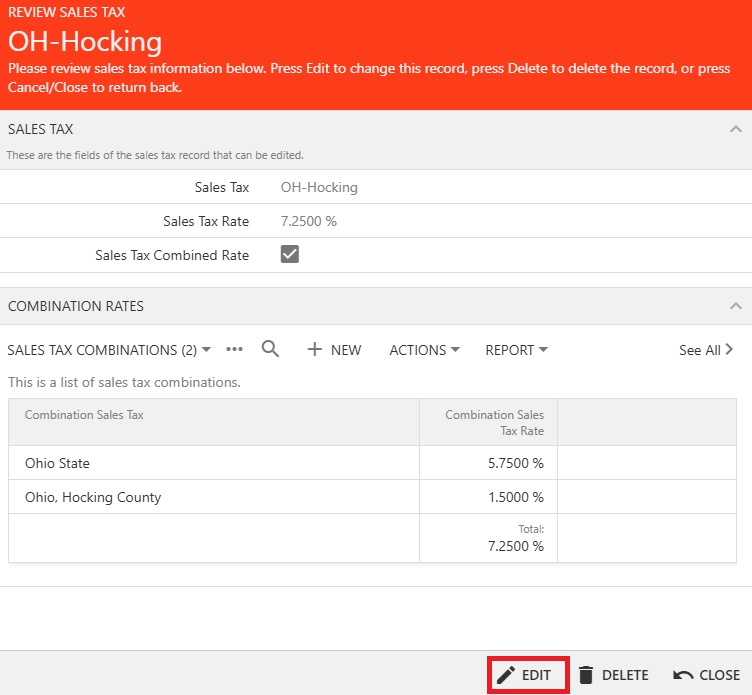Click the See All link
Screen dimensions: 752x695
705,350
